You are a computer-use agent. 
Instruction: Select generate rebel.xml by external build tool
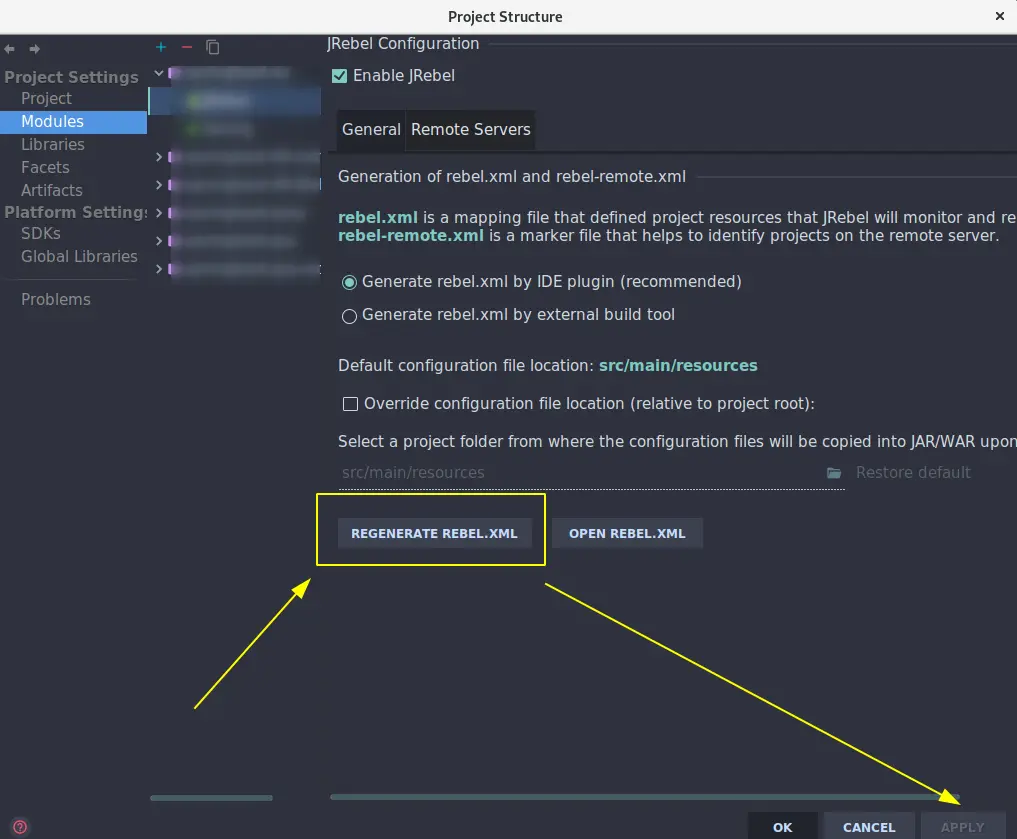pos(350,316)
